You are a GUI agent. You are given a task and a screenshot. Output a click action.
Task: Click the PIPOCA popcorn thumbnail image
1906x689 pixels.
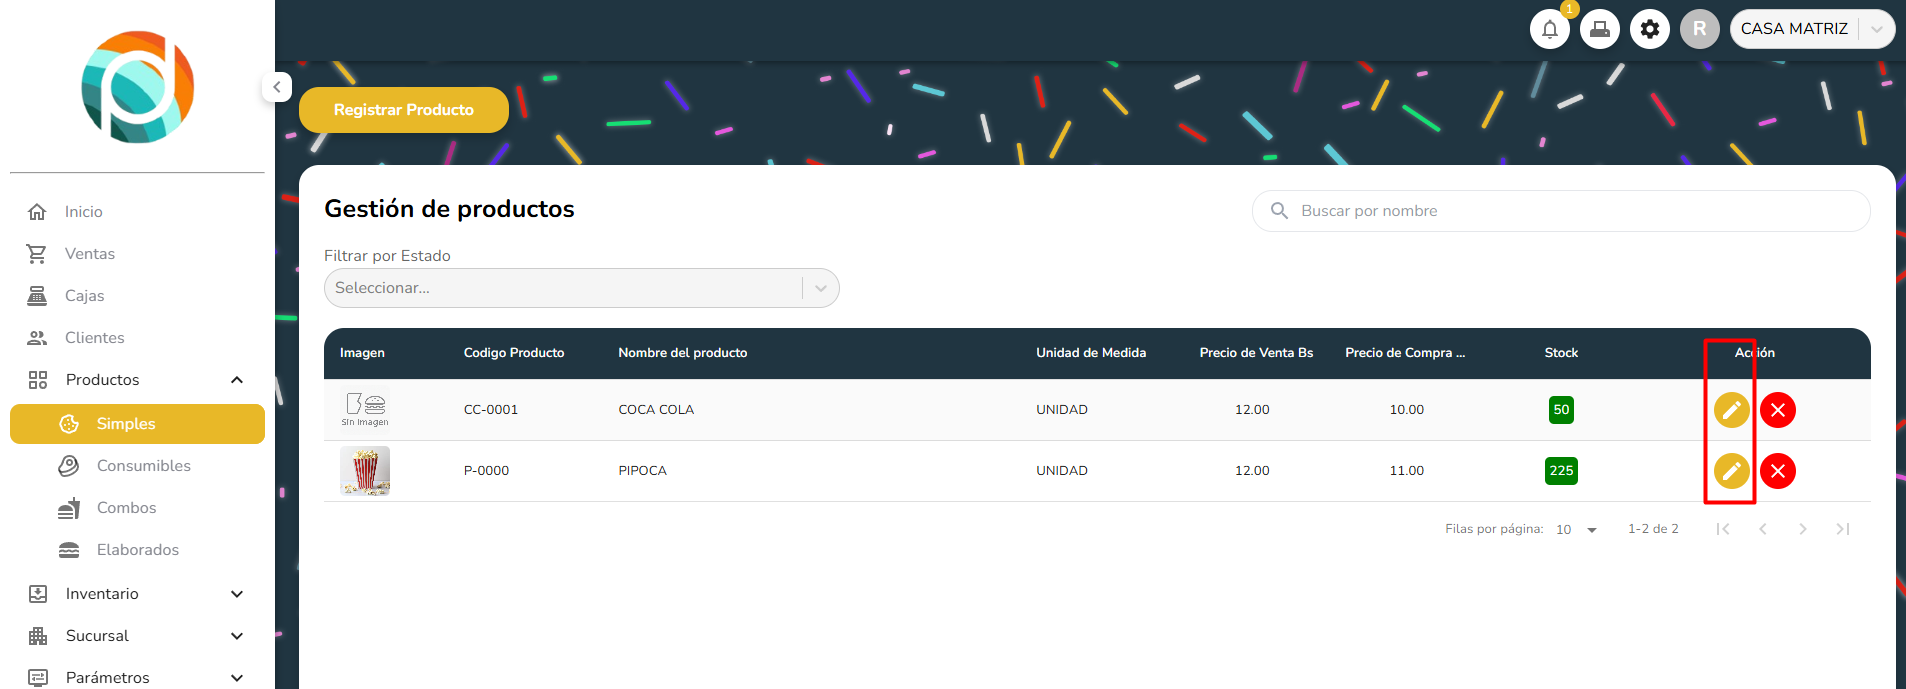pyautogui.click(x=365, y=471)
